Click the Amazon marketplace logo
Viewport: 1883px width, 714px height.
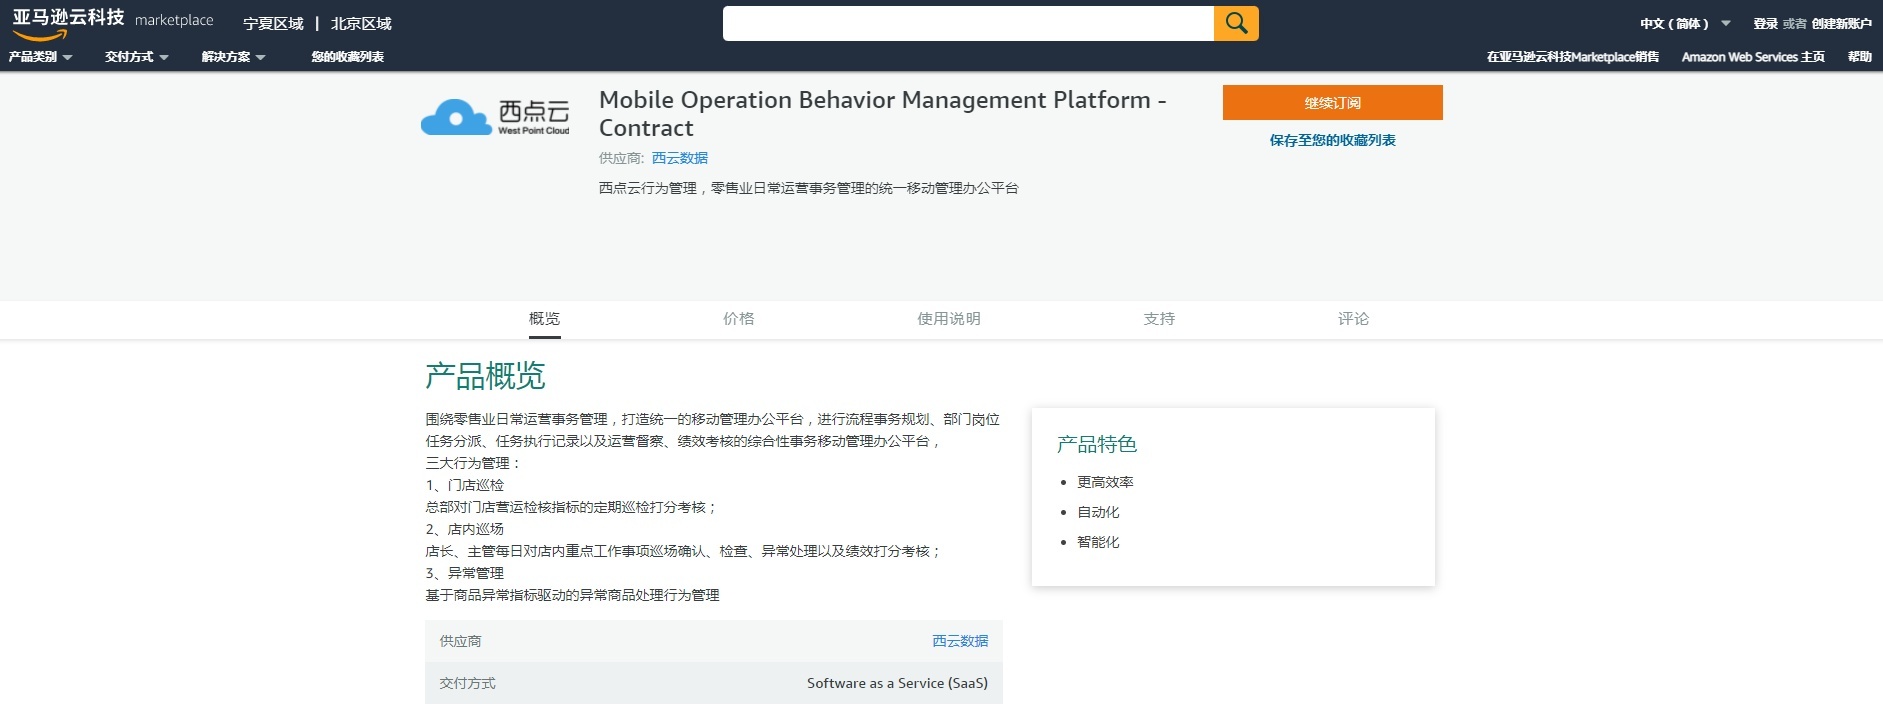[113, 22]
